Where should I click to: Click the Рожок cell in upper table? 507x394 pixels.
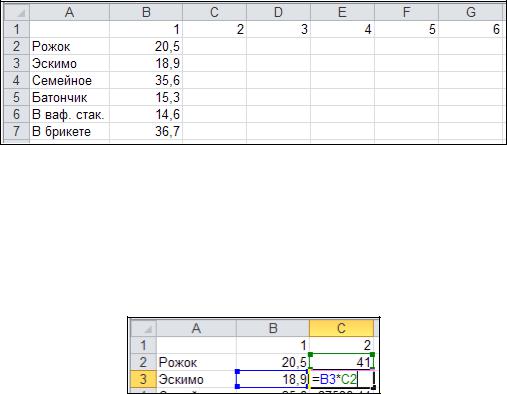click(x=69, y=46)
